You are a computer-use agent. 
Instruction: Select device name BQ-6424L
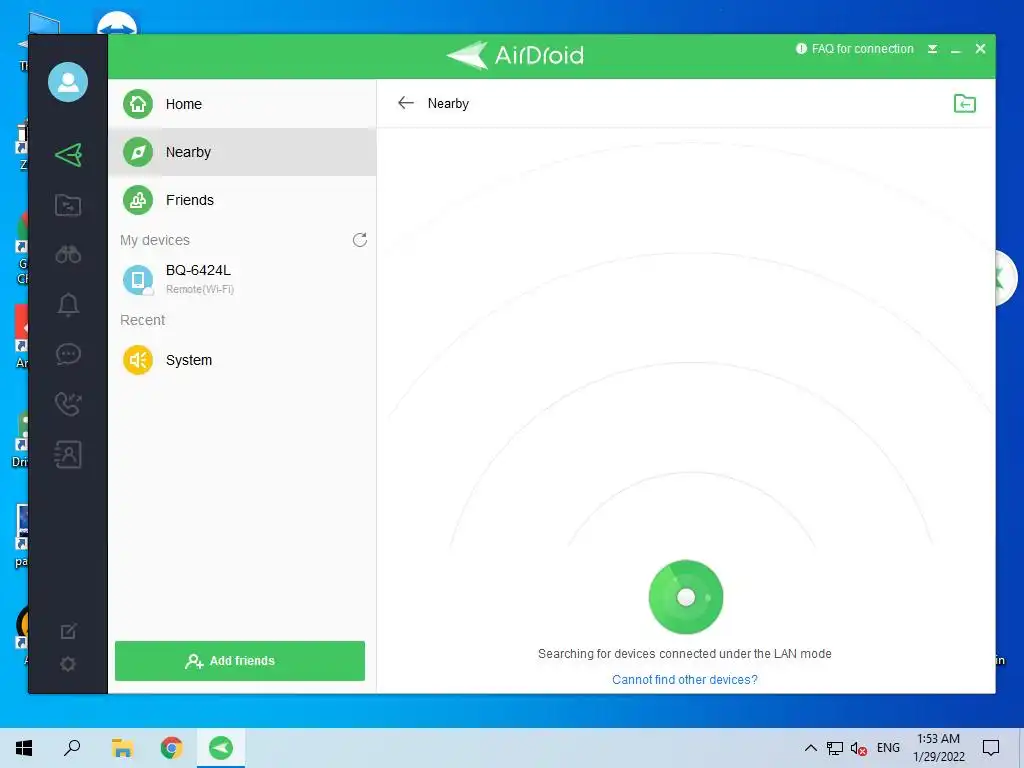tap(198, 270)
